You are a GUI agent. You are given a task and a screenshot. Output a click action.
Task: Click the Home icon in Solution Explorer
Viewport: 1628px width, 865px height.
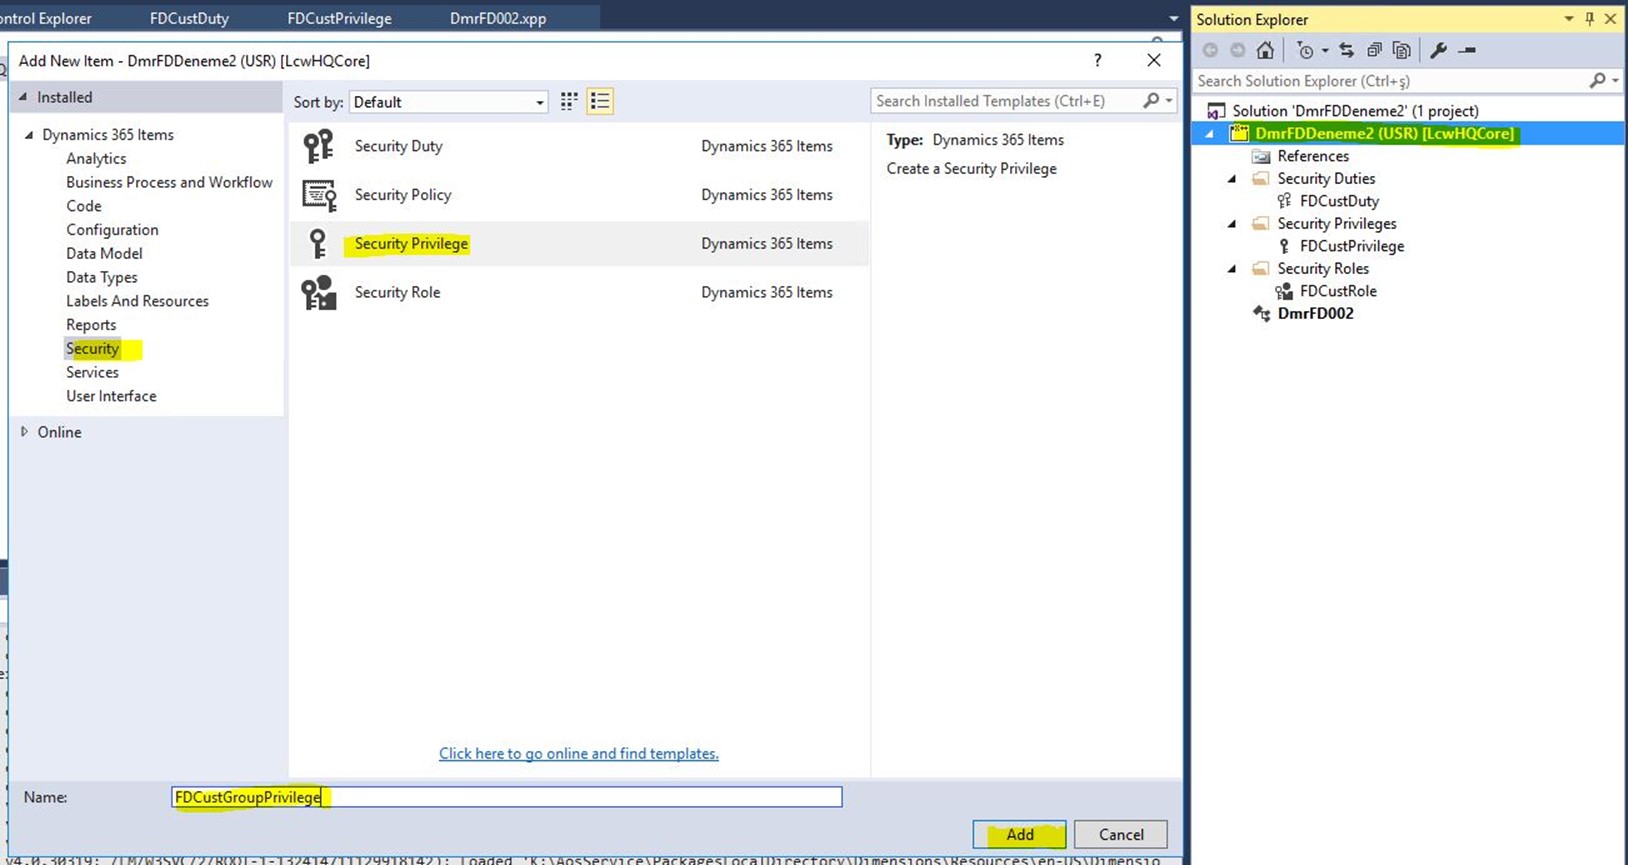[1265, 50]
